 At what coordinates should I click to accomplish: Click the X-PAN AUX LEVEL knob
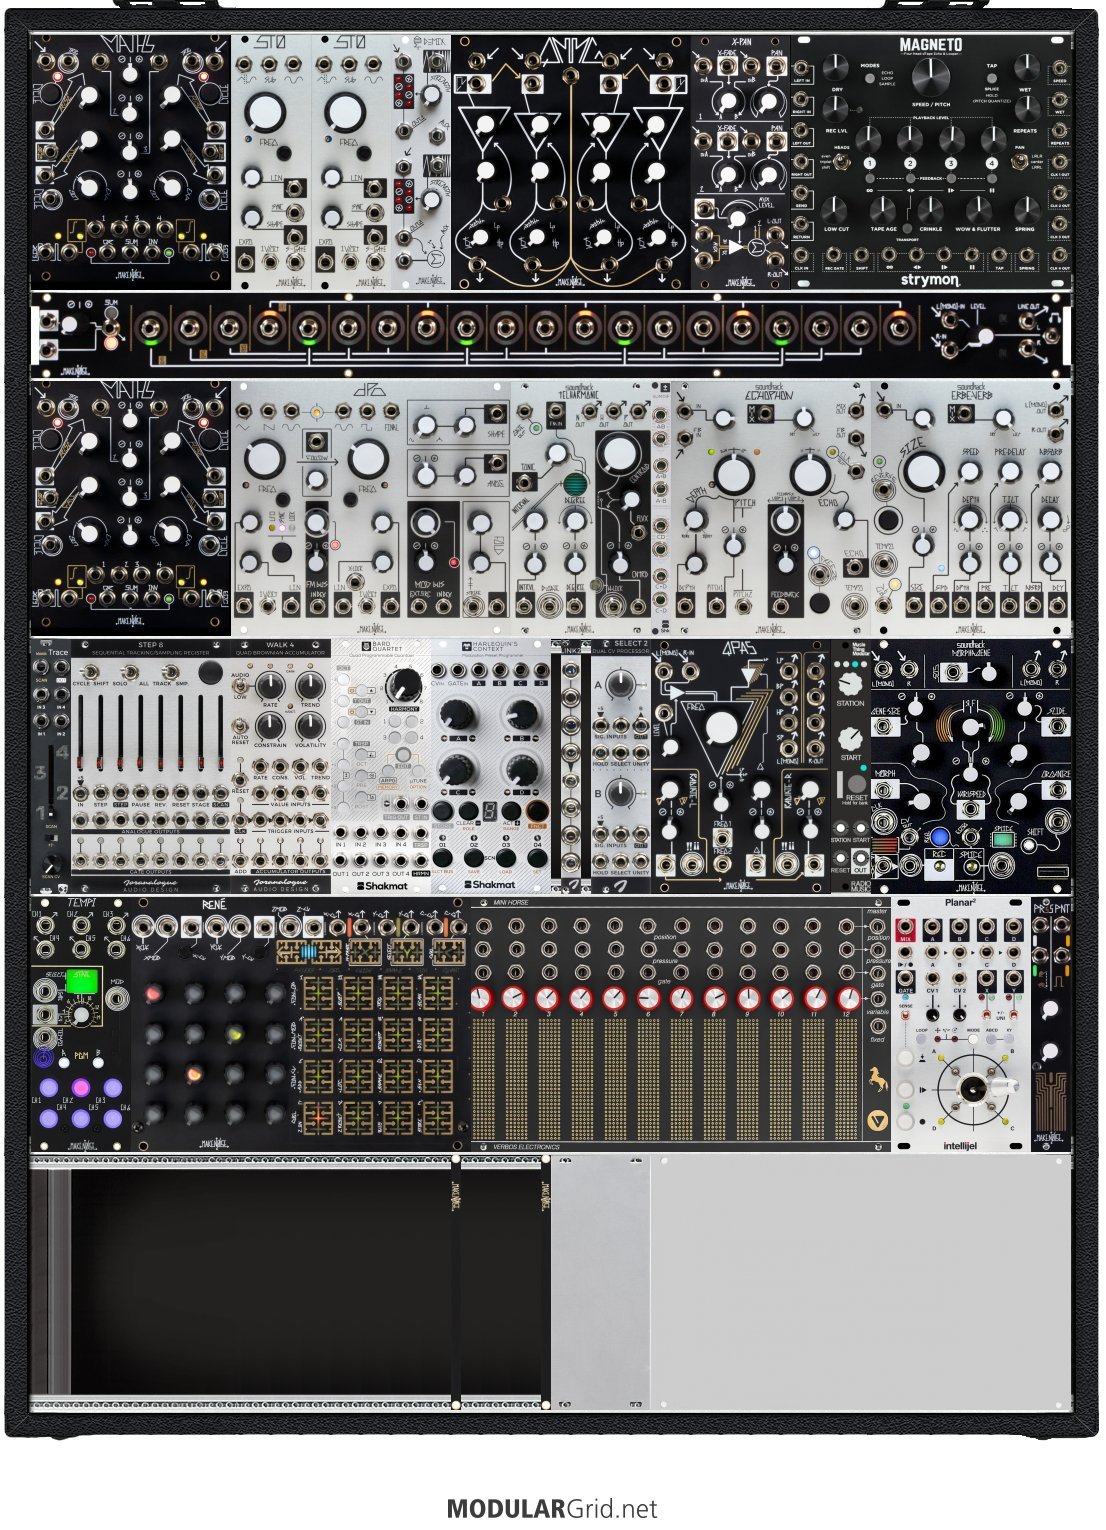(x=737, y=217)
